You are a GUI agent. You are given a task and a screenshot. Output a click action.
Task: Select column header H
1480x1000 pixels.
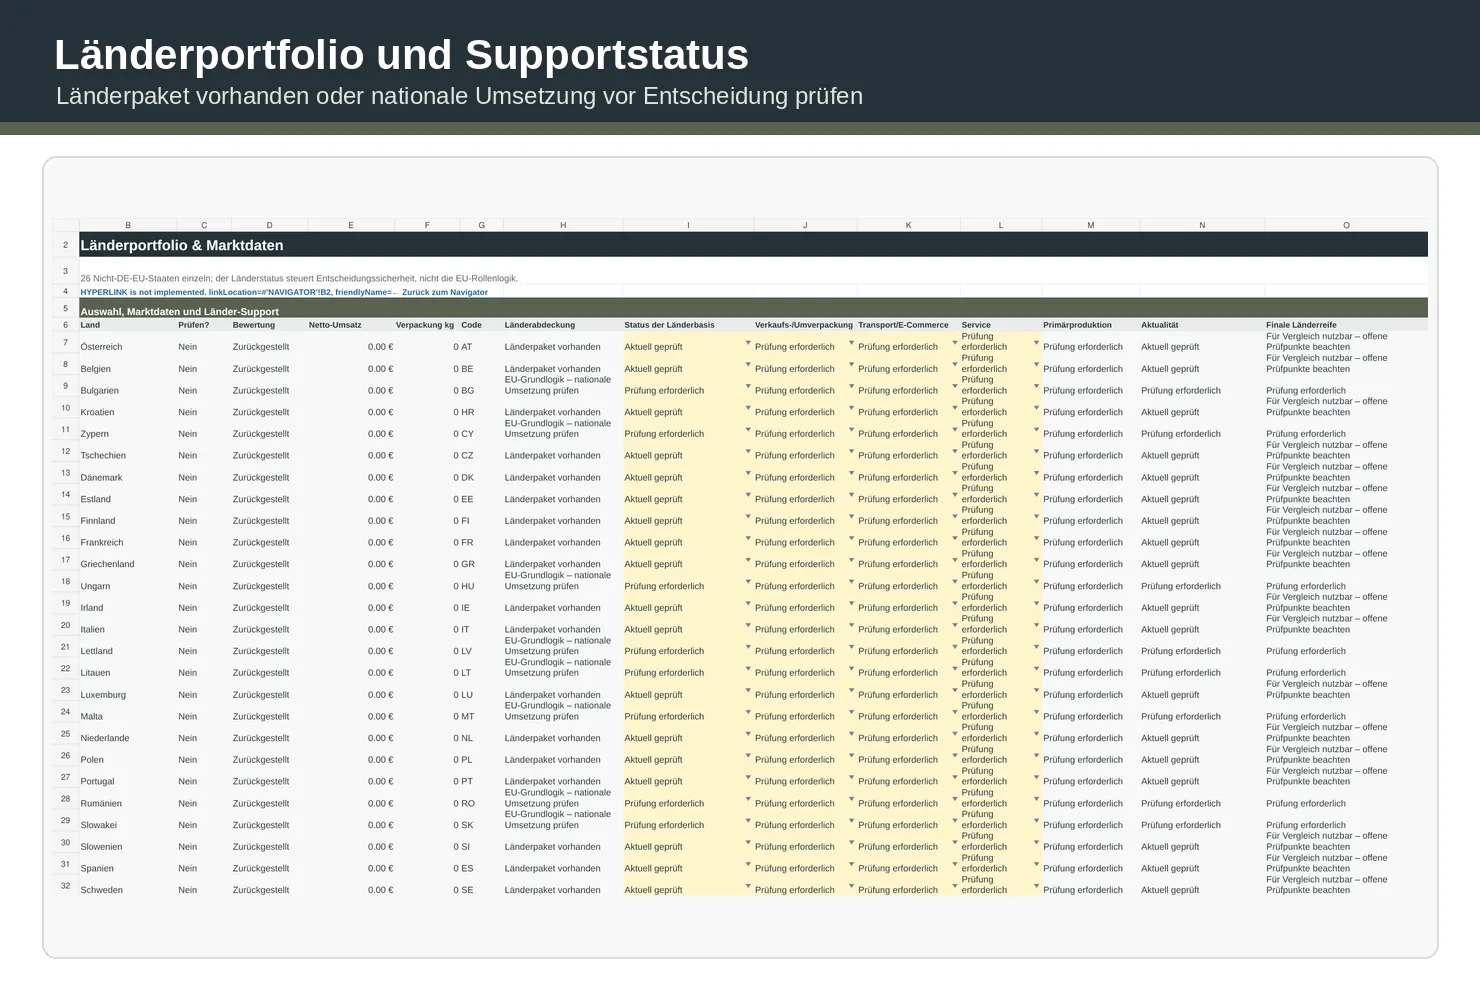(563, 225)
